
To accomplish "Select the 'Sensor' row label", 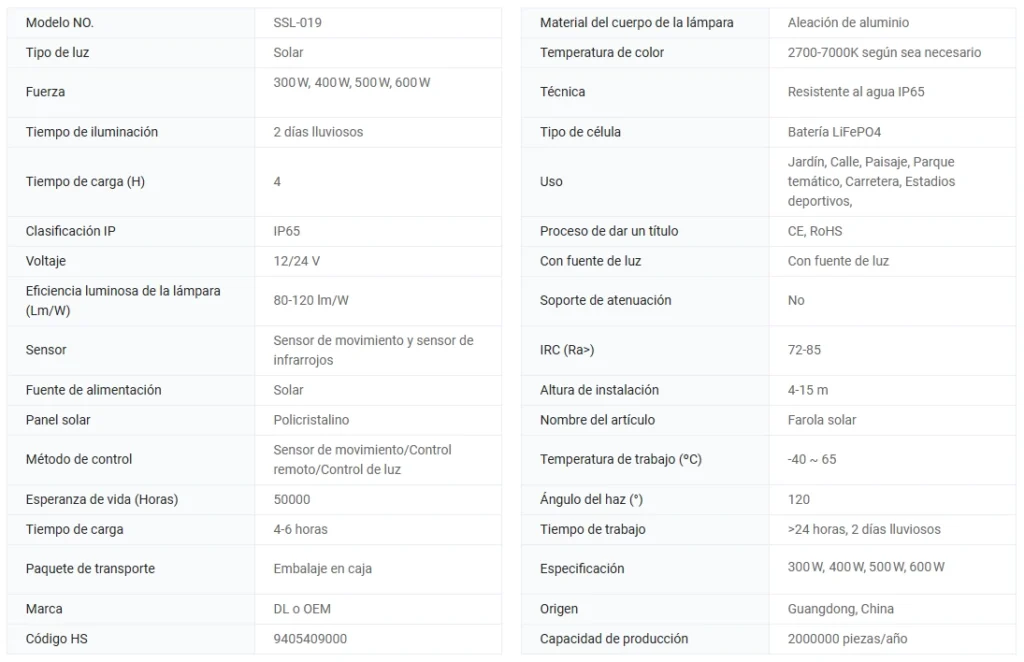I will click(46, 350).
